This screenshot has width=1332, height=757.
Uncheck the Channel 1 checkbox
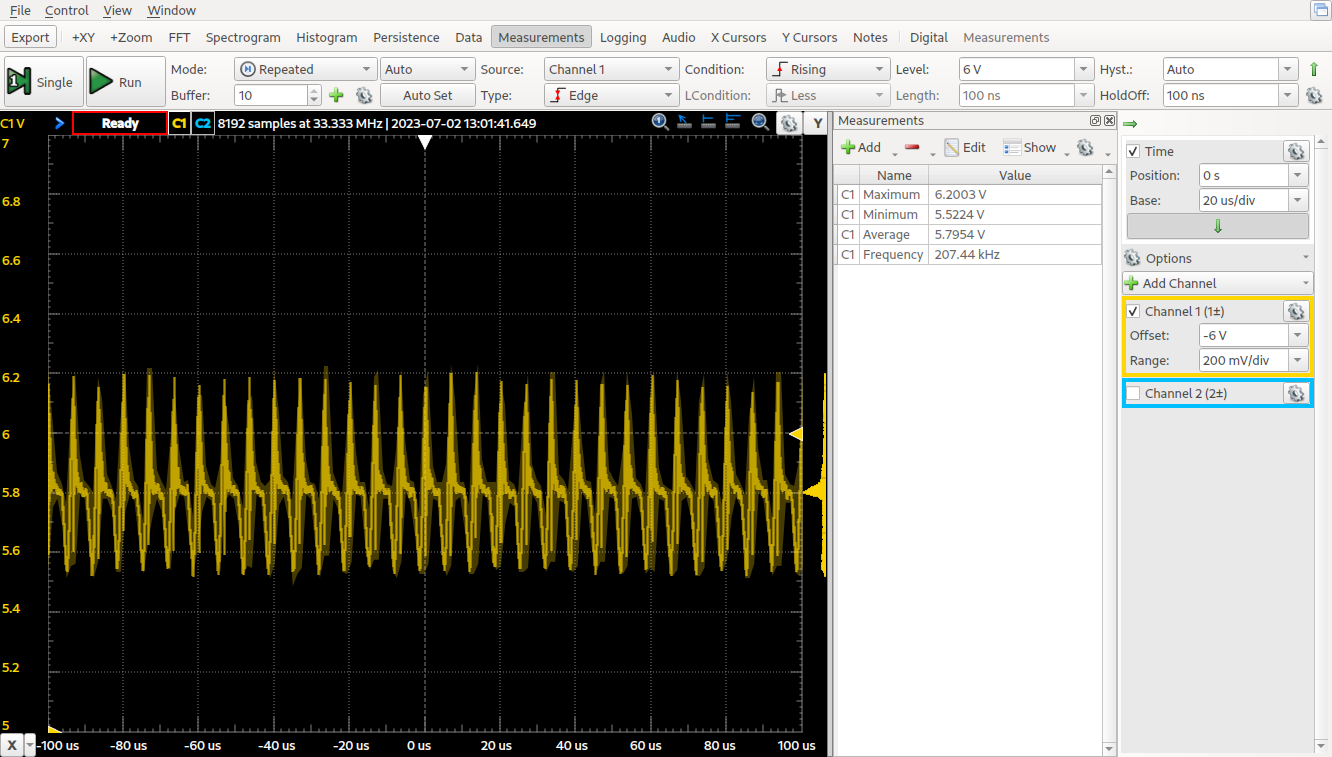1133,312
